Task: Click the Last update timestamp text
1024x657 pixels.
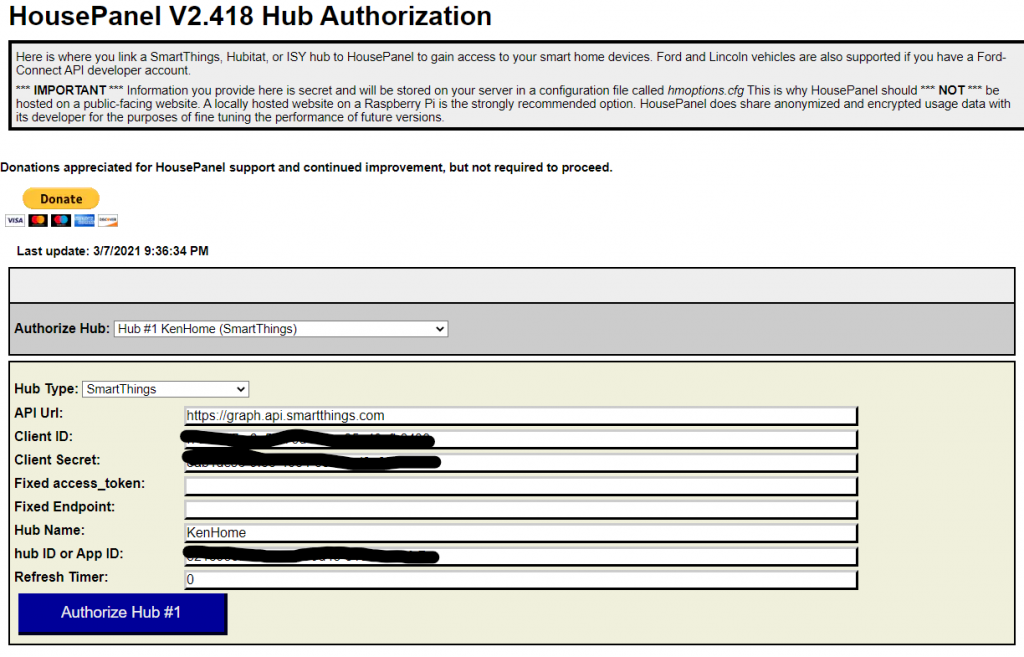Action: 112,251
